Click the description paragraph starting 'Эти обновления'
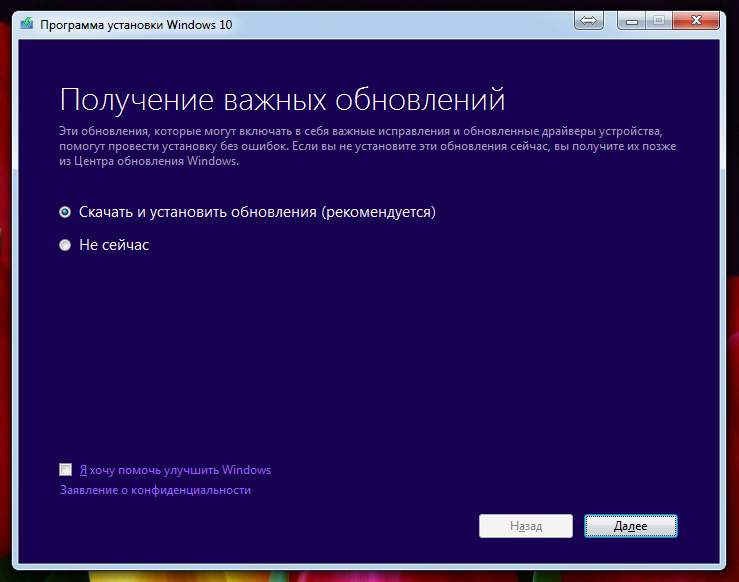Viewport: 739px width, 582px height. click(368, 146)
